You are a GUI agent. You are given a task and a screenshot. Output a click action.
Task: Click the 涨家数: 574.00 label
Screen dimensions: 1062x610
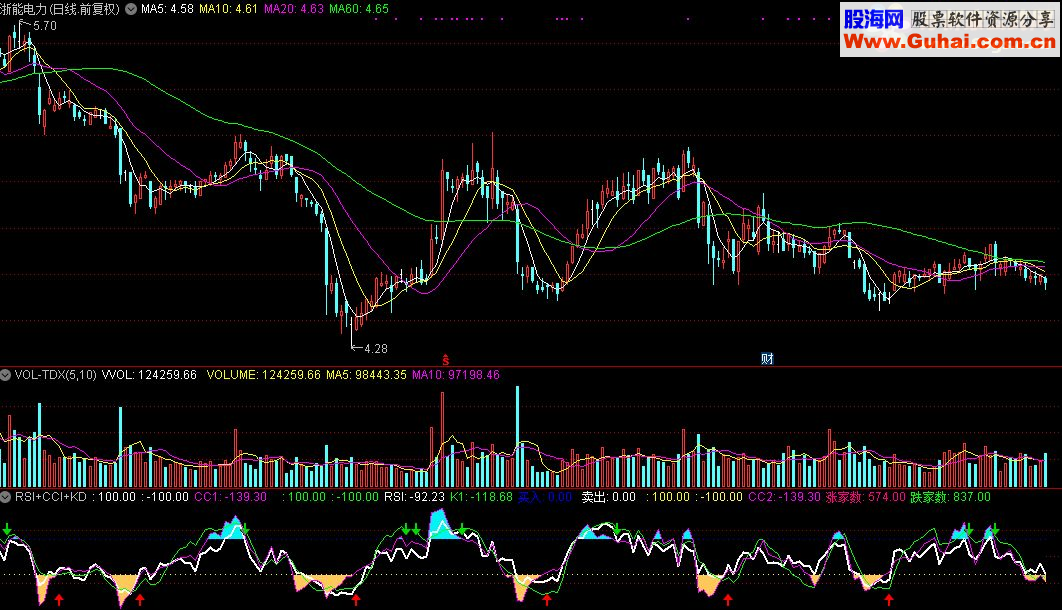click(x=866, y=497)
